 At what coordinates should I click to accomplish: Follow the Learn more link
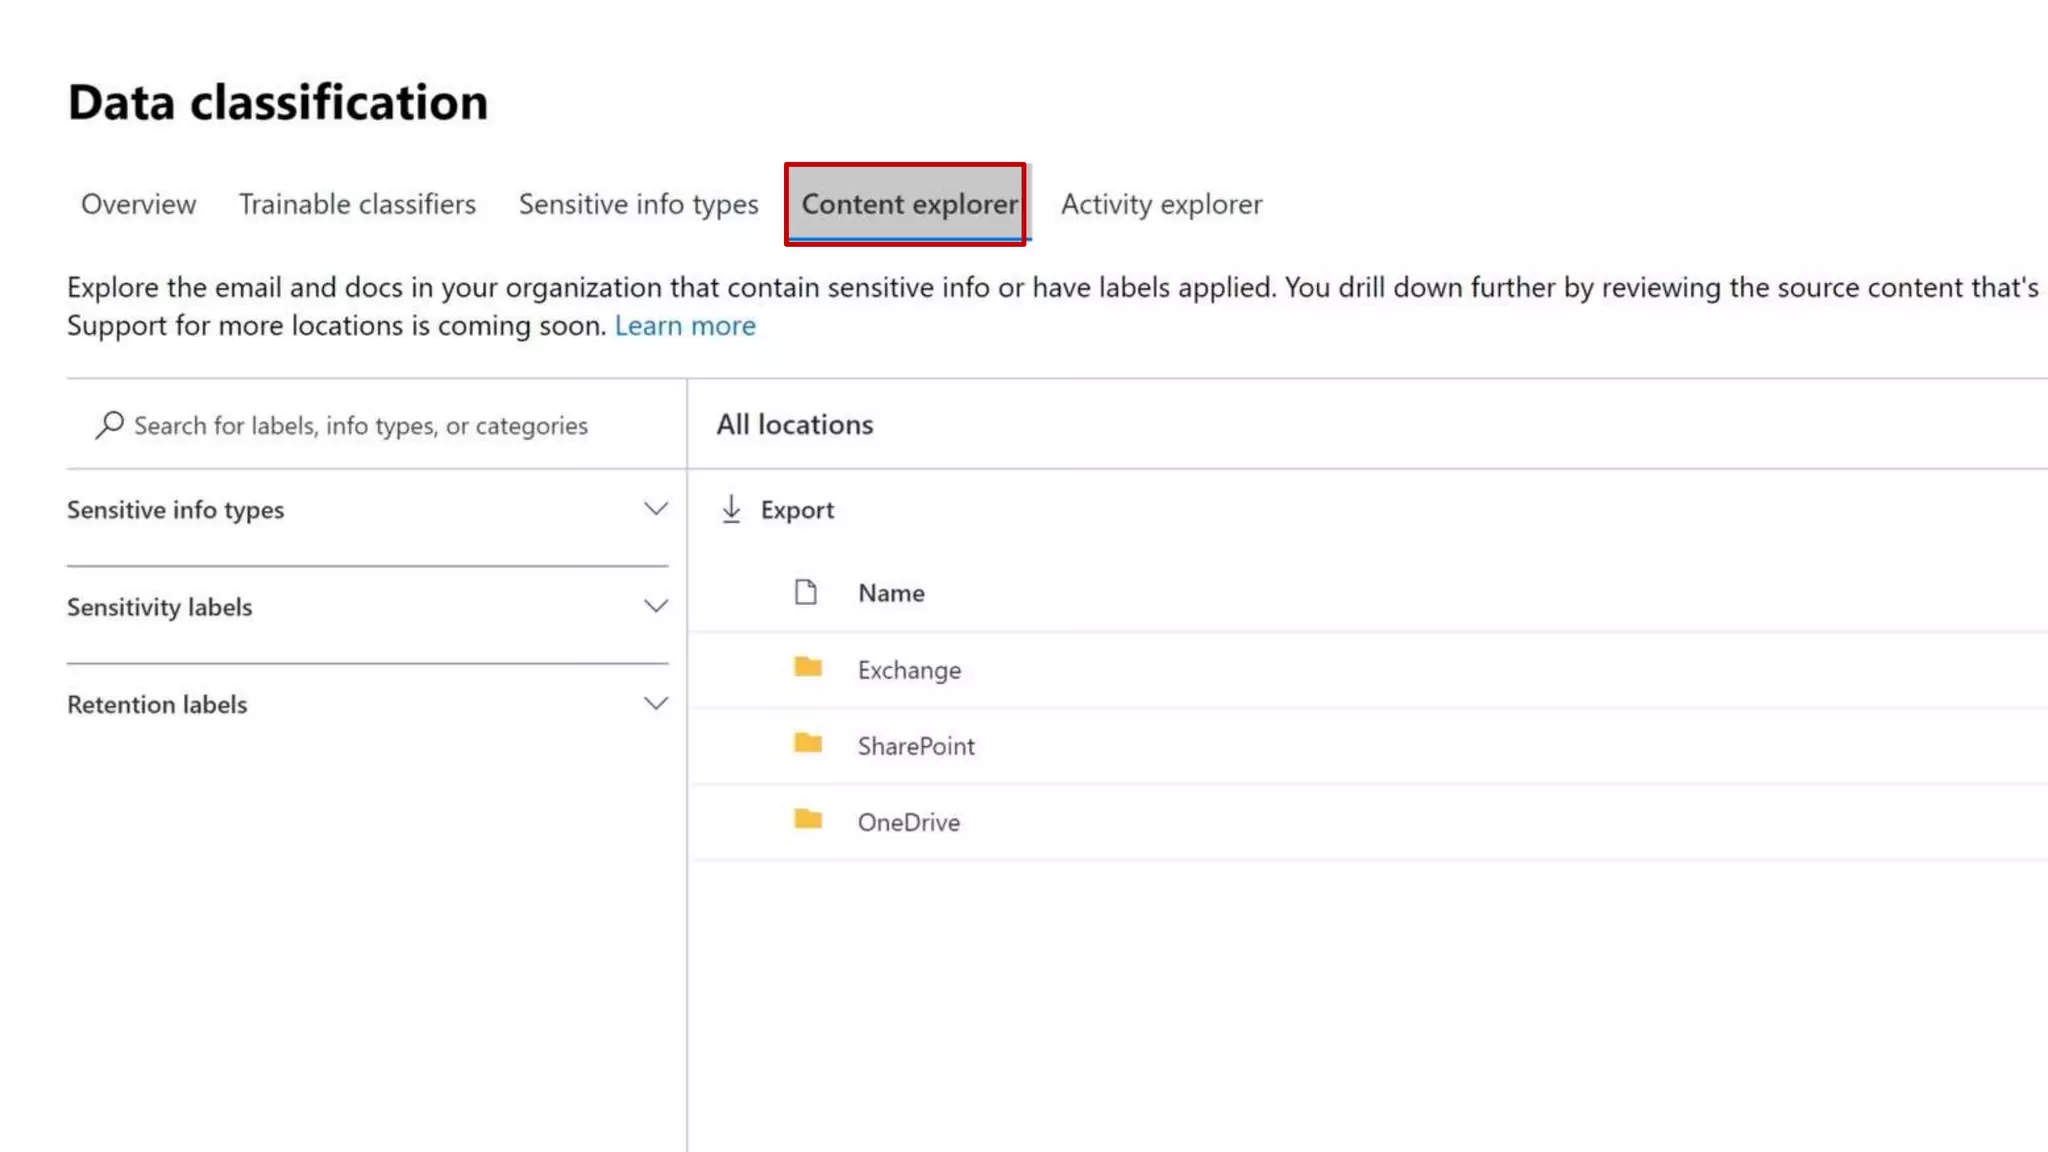pos(685,326)
